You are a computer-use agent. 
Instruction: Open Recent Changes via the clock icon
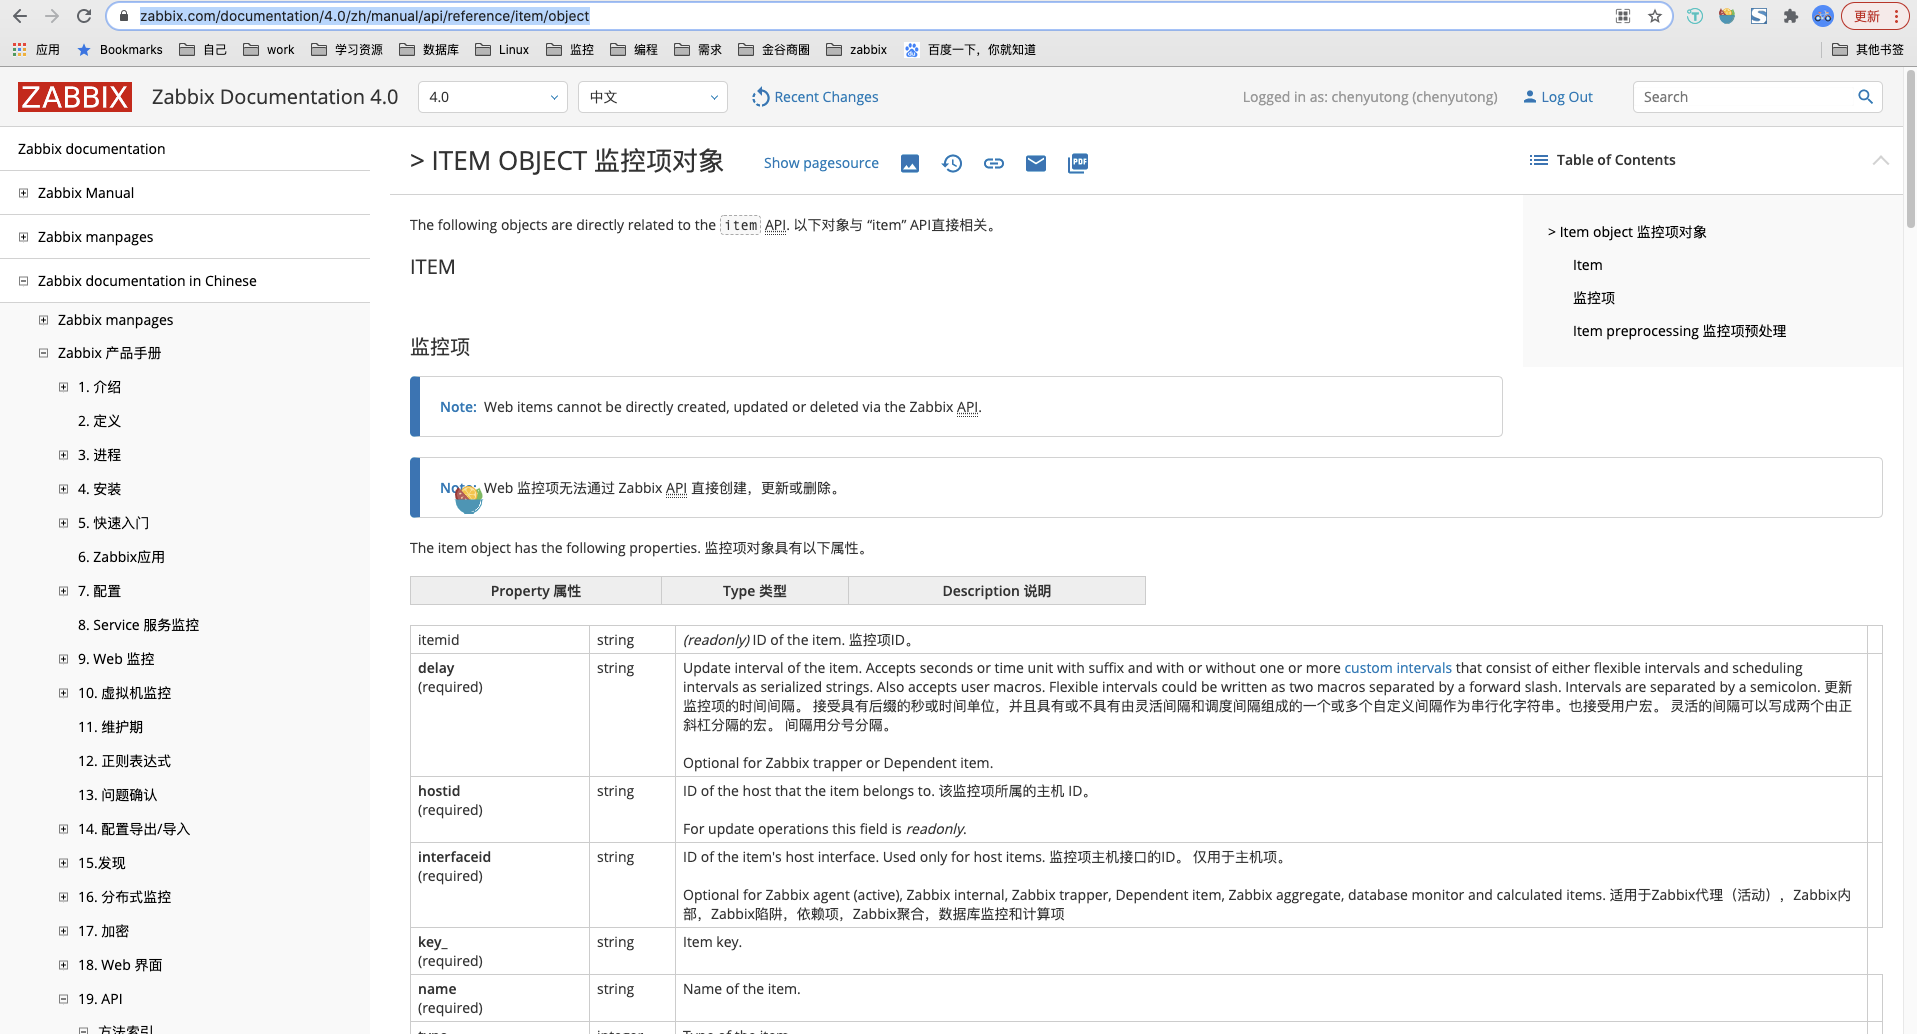pos(760,96)
